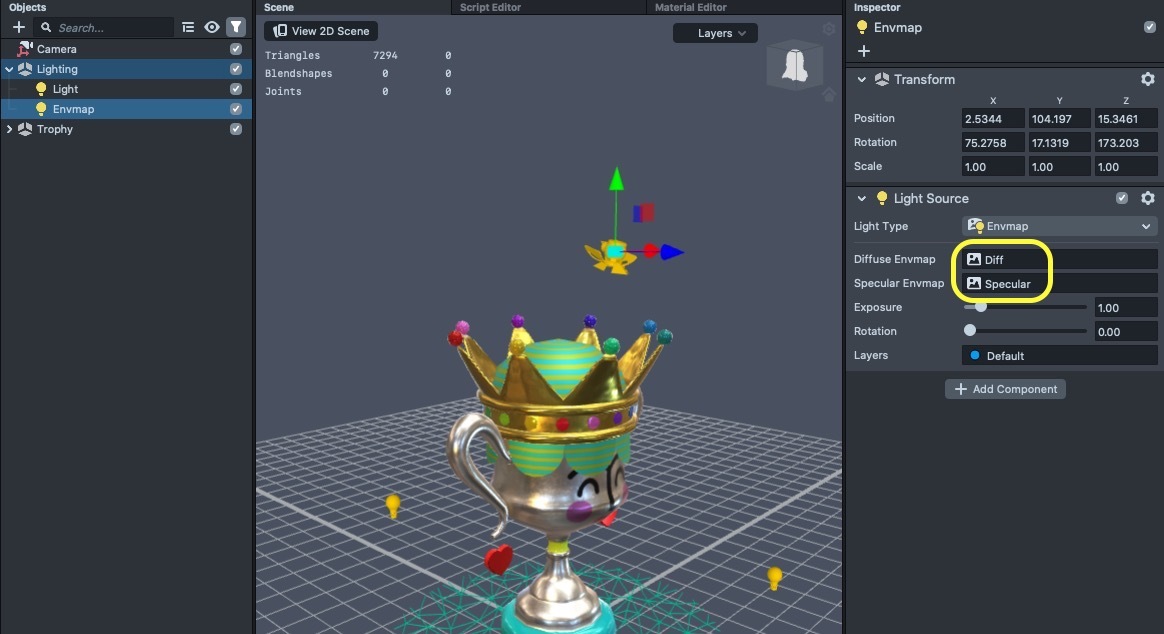
Task: Click the green Y-axis gizmo arrow
Action: pos(616,179)
